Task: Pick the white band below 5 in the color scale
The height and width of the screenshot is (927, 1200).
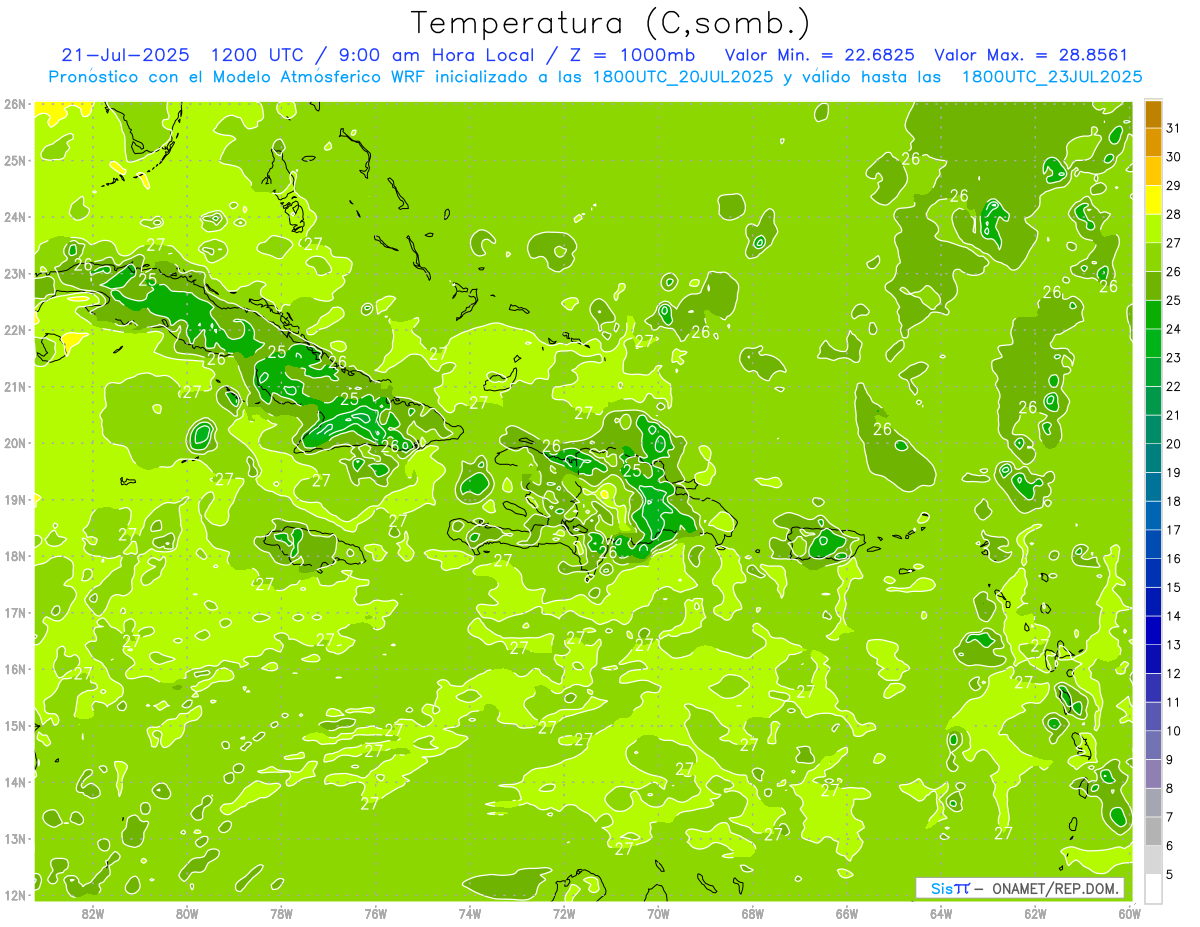Action: tap(1153, 888)
